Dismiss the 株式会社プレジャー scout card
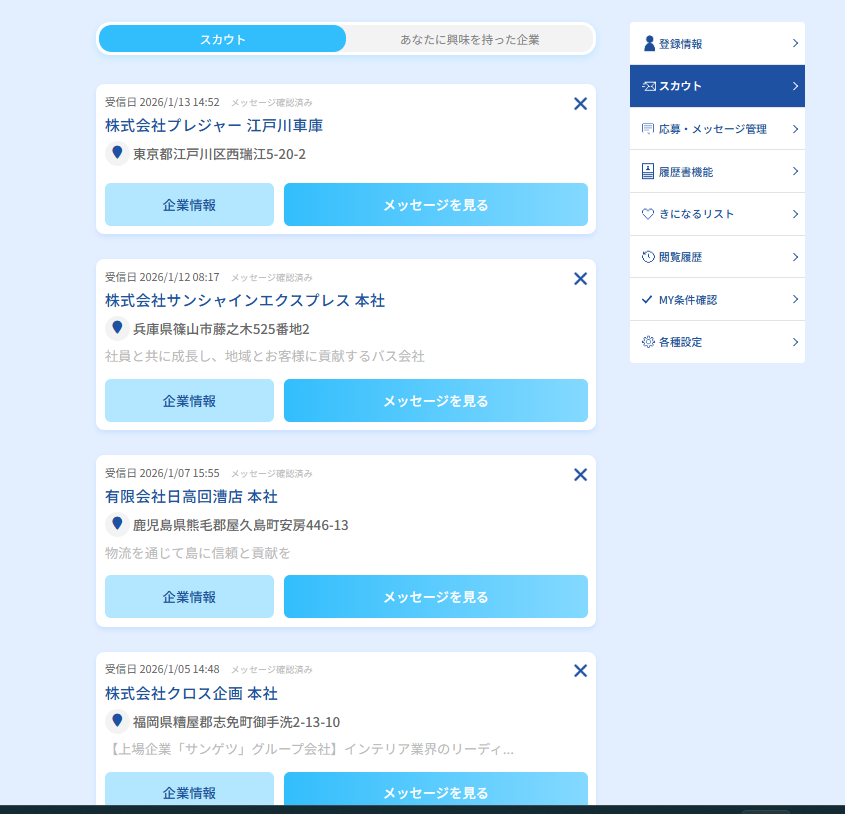This screenshot has width=845, height=814. [x=580, y=103]
